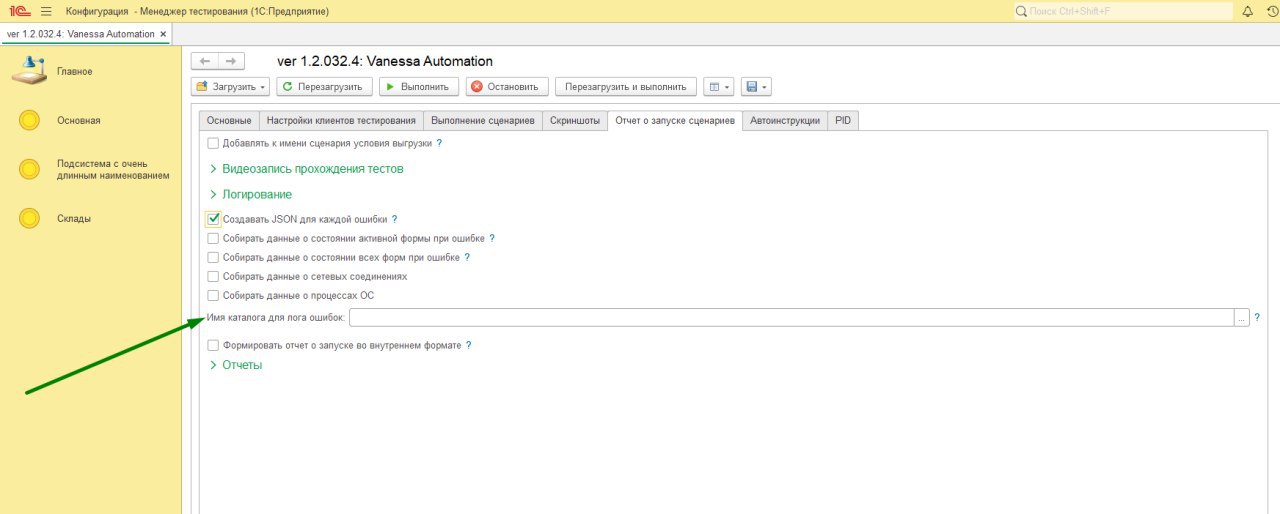Image resolution: width=1280 pixels, height=514 pixels.
Task: Switch to the Основные tab
Action: [229, 120]
